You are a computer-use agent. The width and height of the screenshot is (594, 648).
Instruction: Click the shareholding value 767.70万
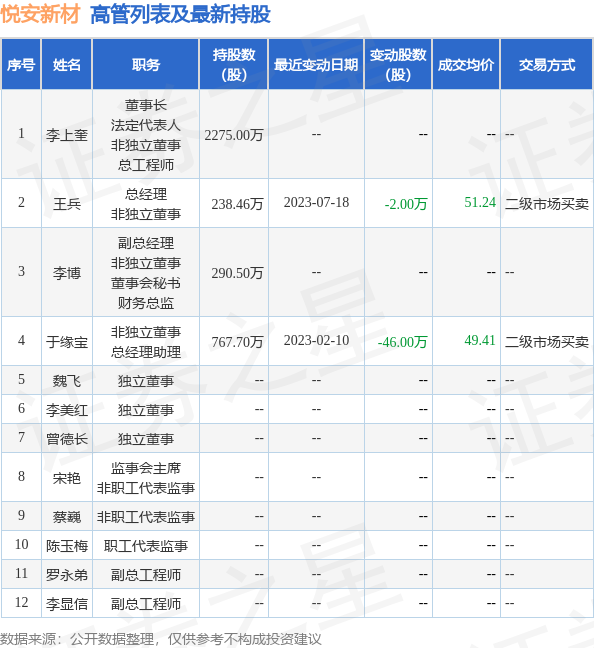(x=237, y=342)
